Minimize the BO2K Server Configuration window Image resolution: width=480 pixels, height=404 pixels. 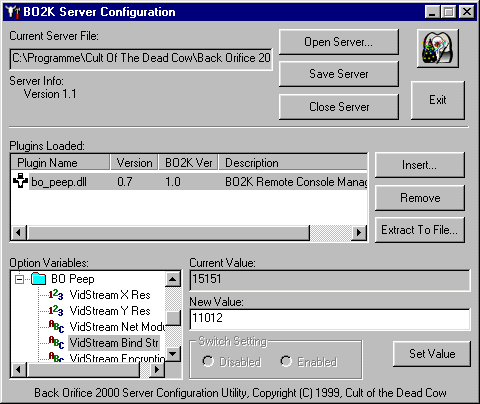[432, 12]
